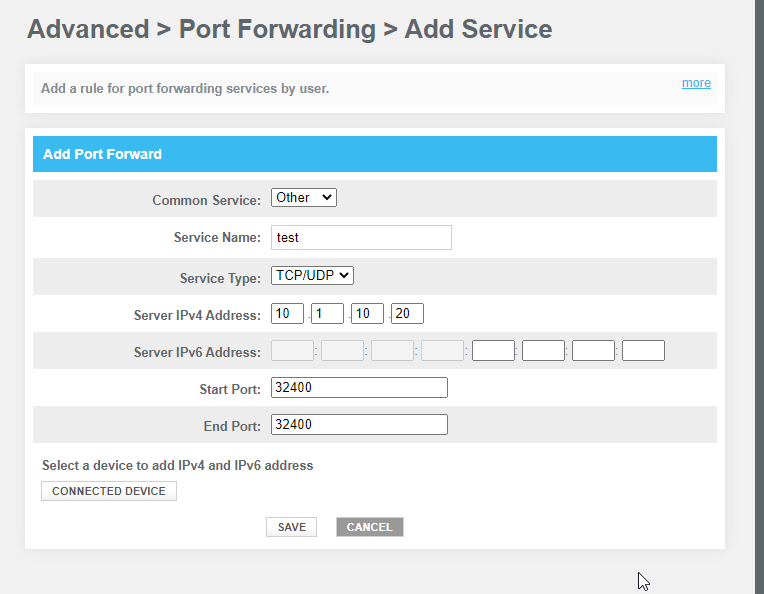Select second IPv4 octet field containing 1
This screenshot has height=594, width=764.
pos(327,313)
